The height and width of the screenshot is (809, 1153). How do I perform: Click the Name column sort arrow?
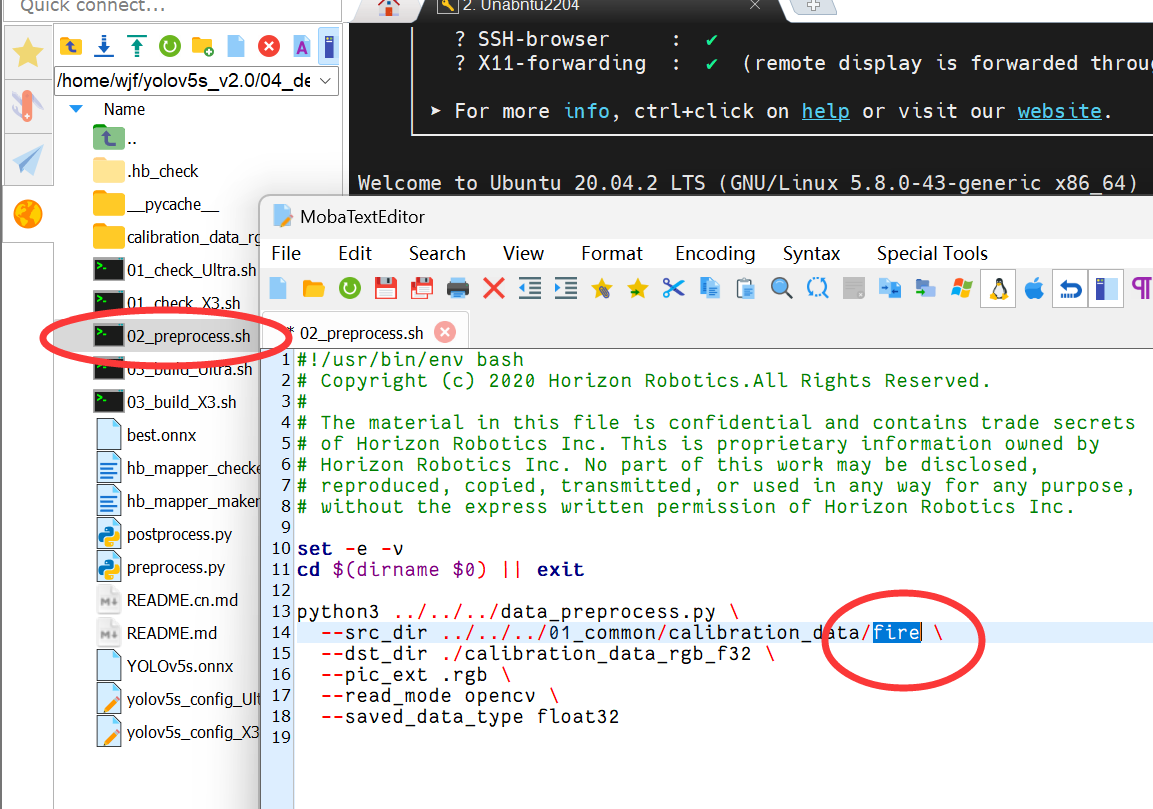coord(76,109)
